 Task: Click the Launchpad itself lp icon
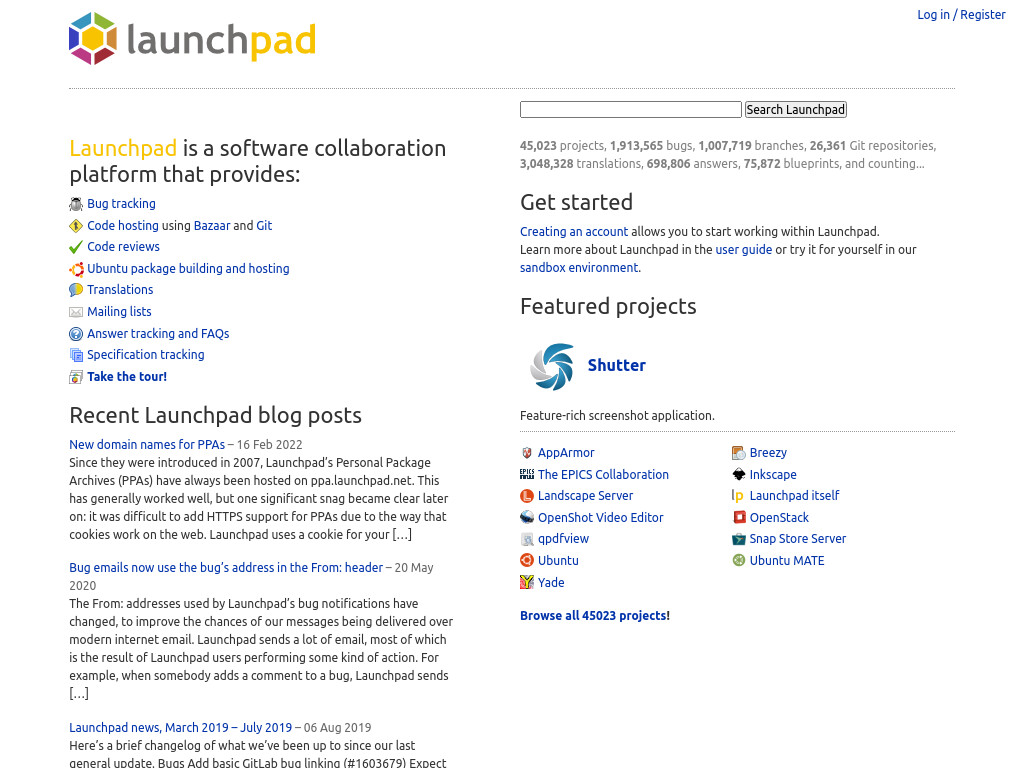click(738, 496)
